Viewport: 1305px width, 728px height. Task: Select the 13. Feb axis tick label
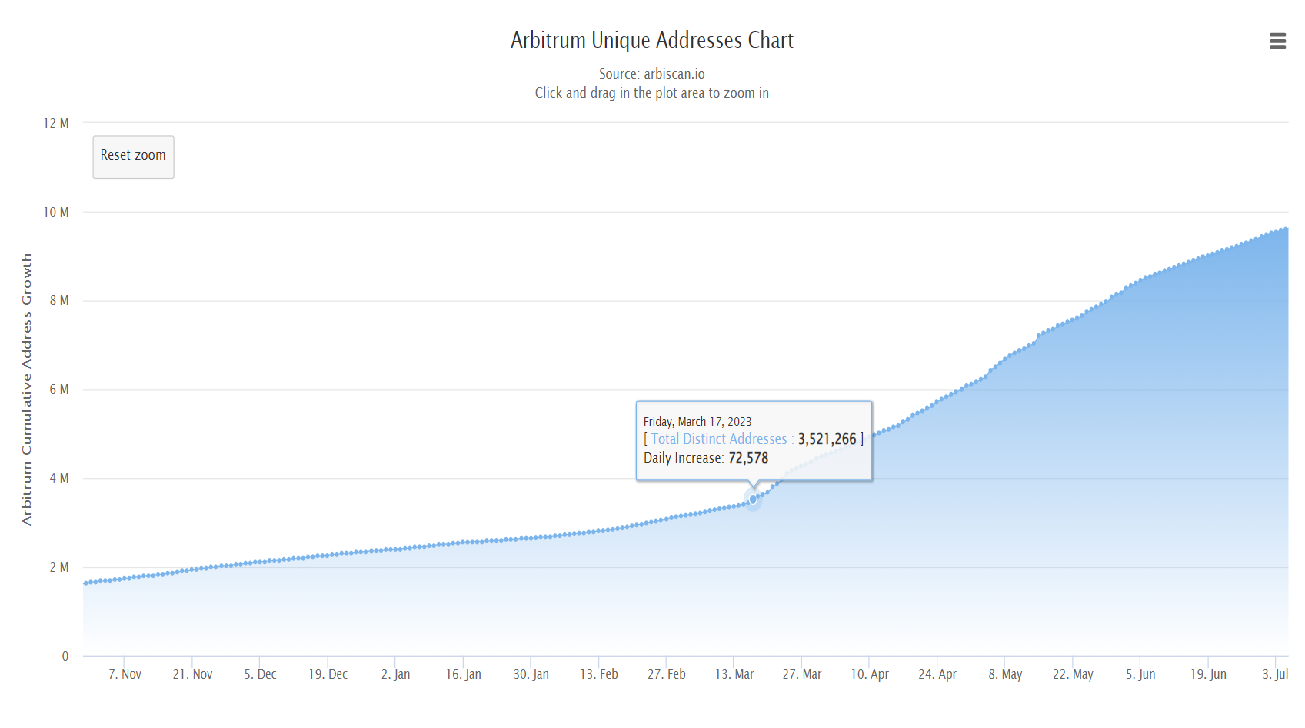coord(598,675)
